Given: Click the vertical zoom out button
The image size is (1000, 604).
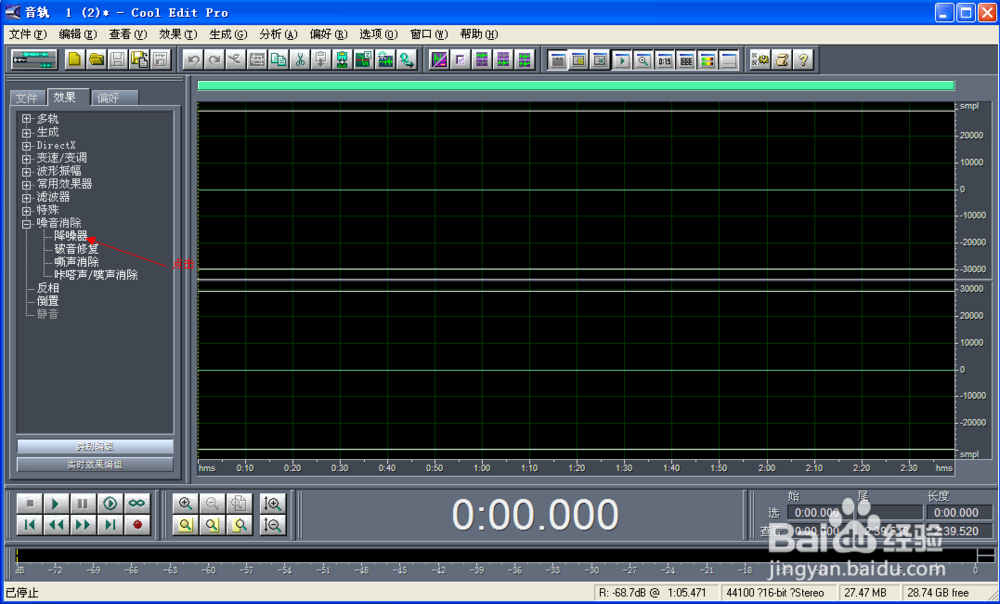Looking at the screenshot, I should coord(272,525).
